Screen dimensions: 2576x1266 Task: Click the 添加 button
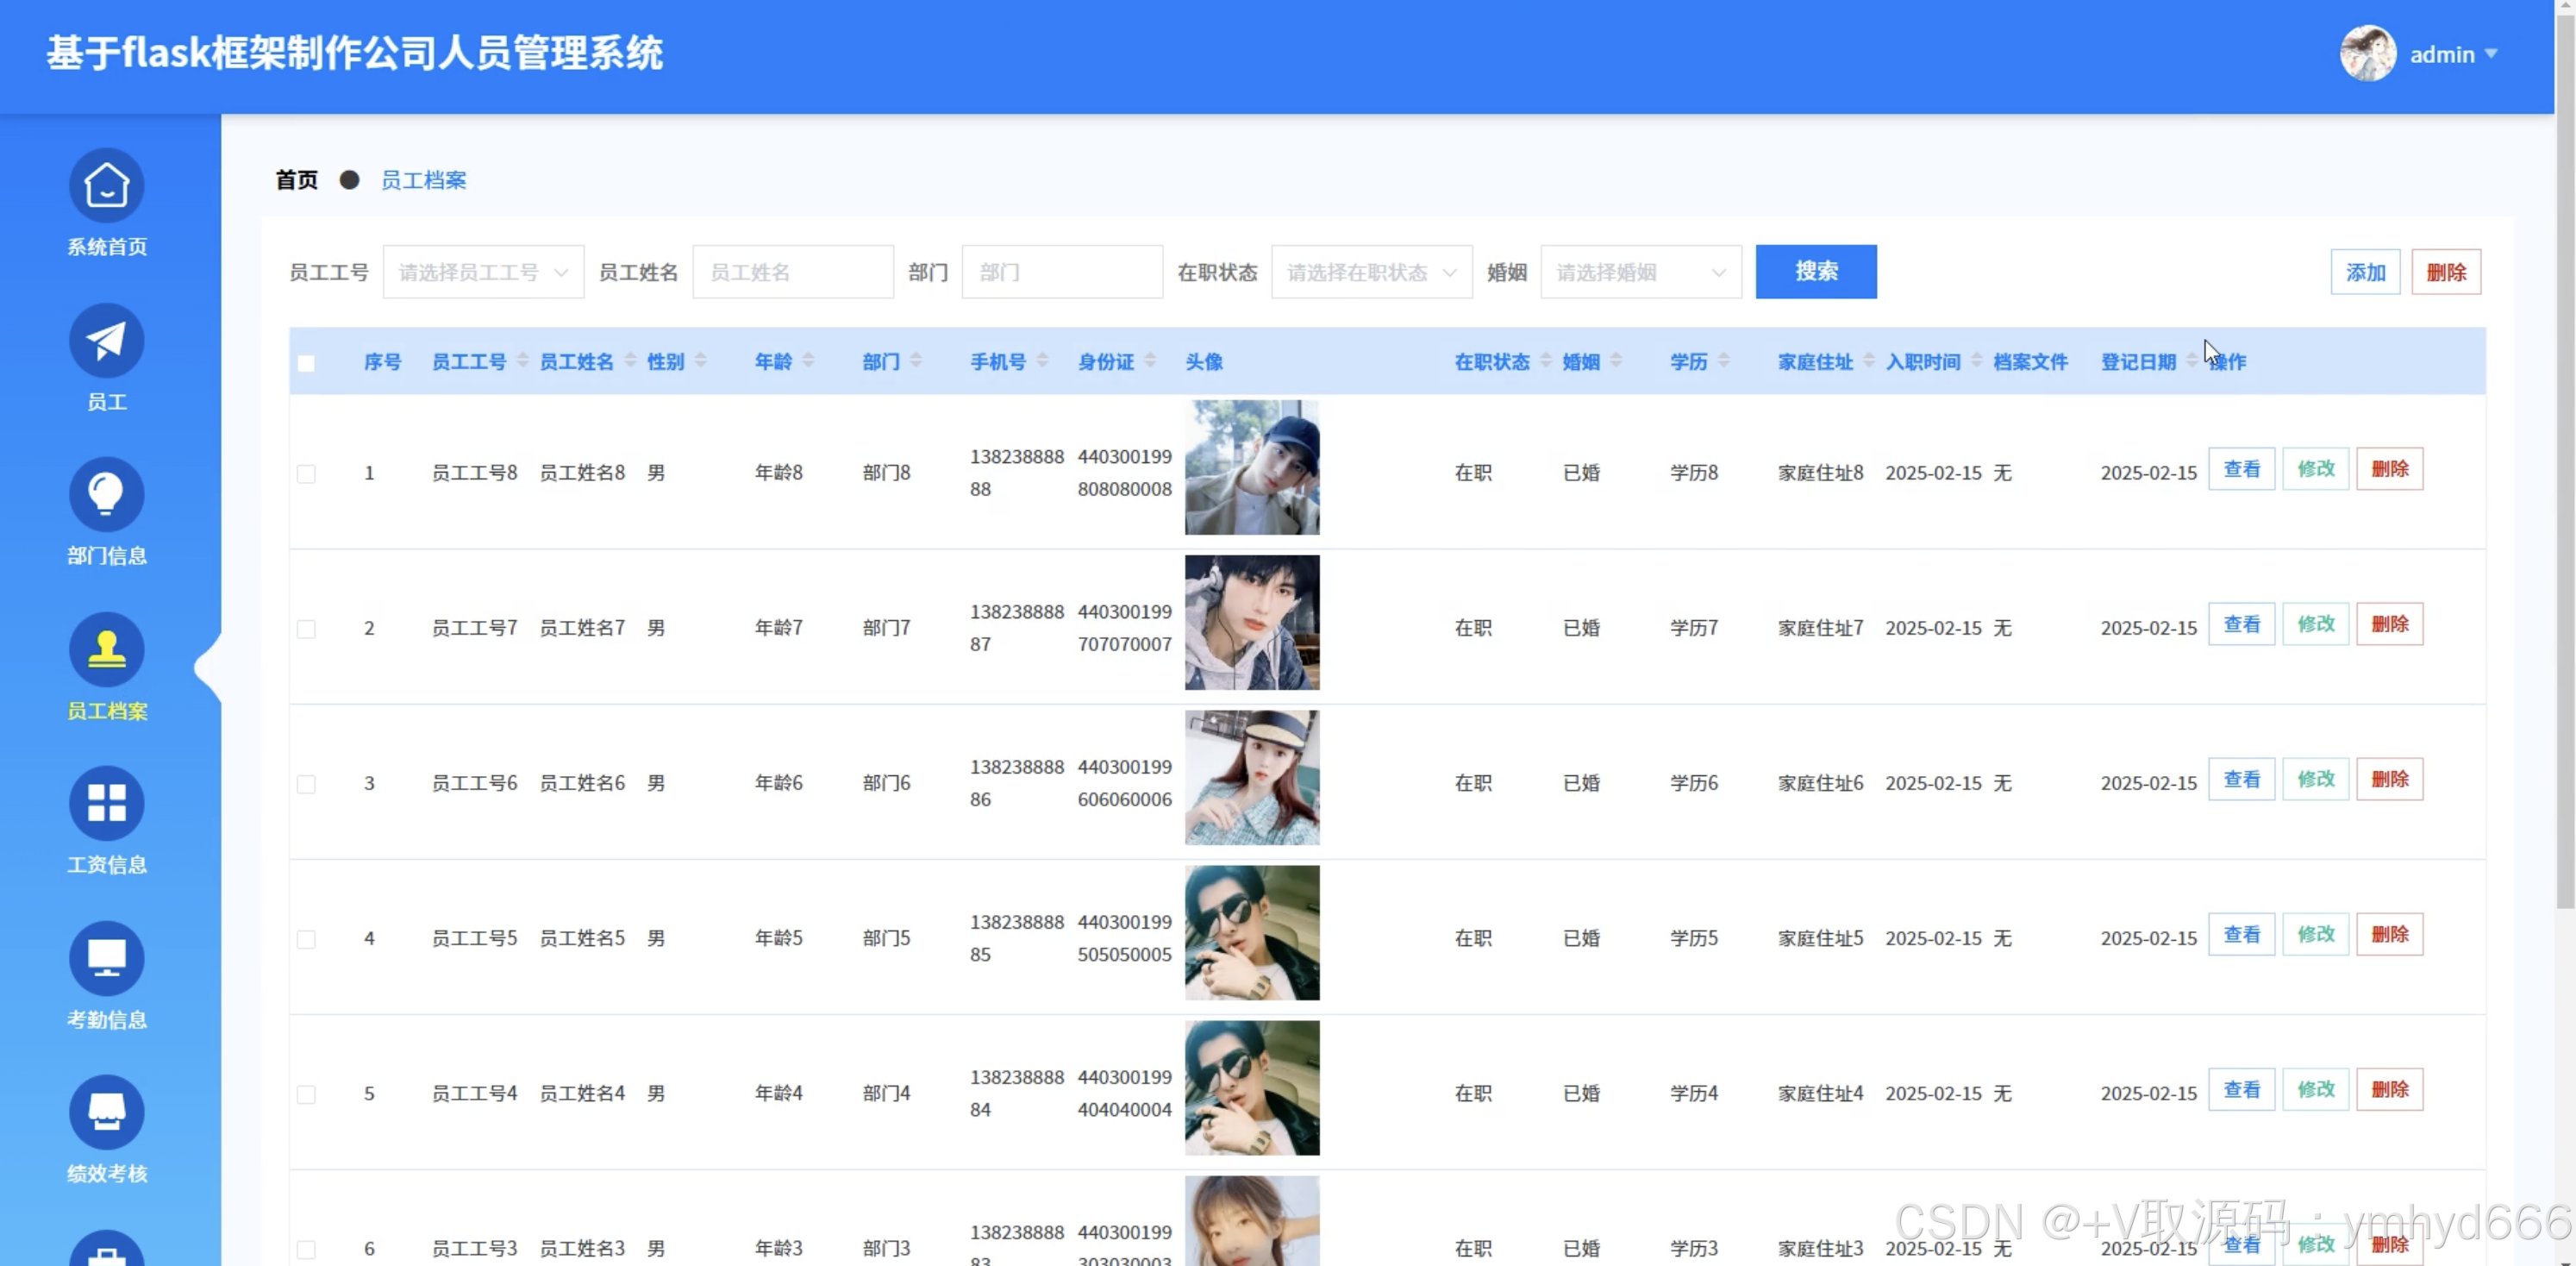[2365, 272]
